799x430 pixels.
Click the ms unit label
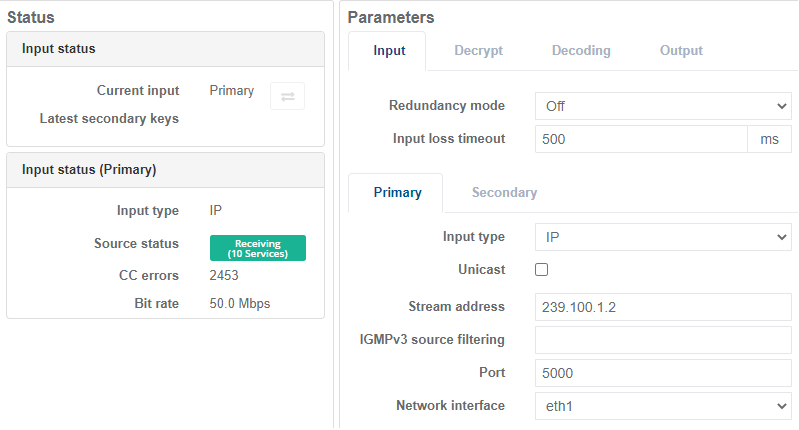(769, 140)
